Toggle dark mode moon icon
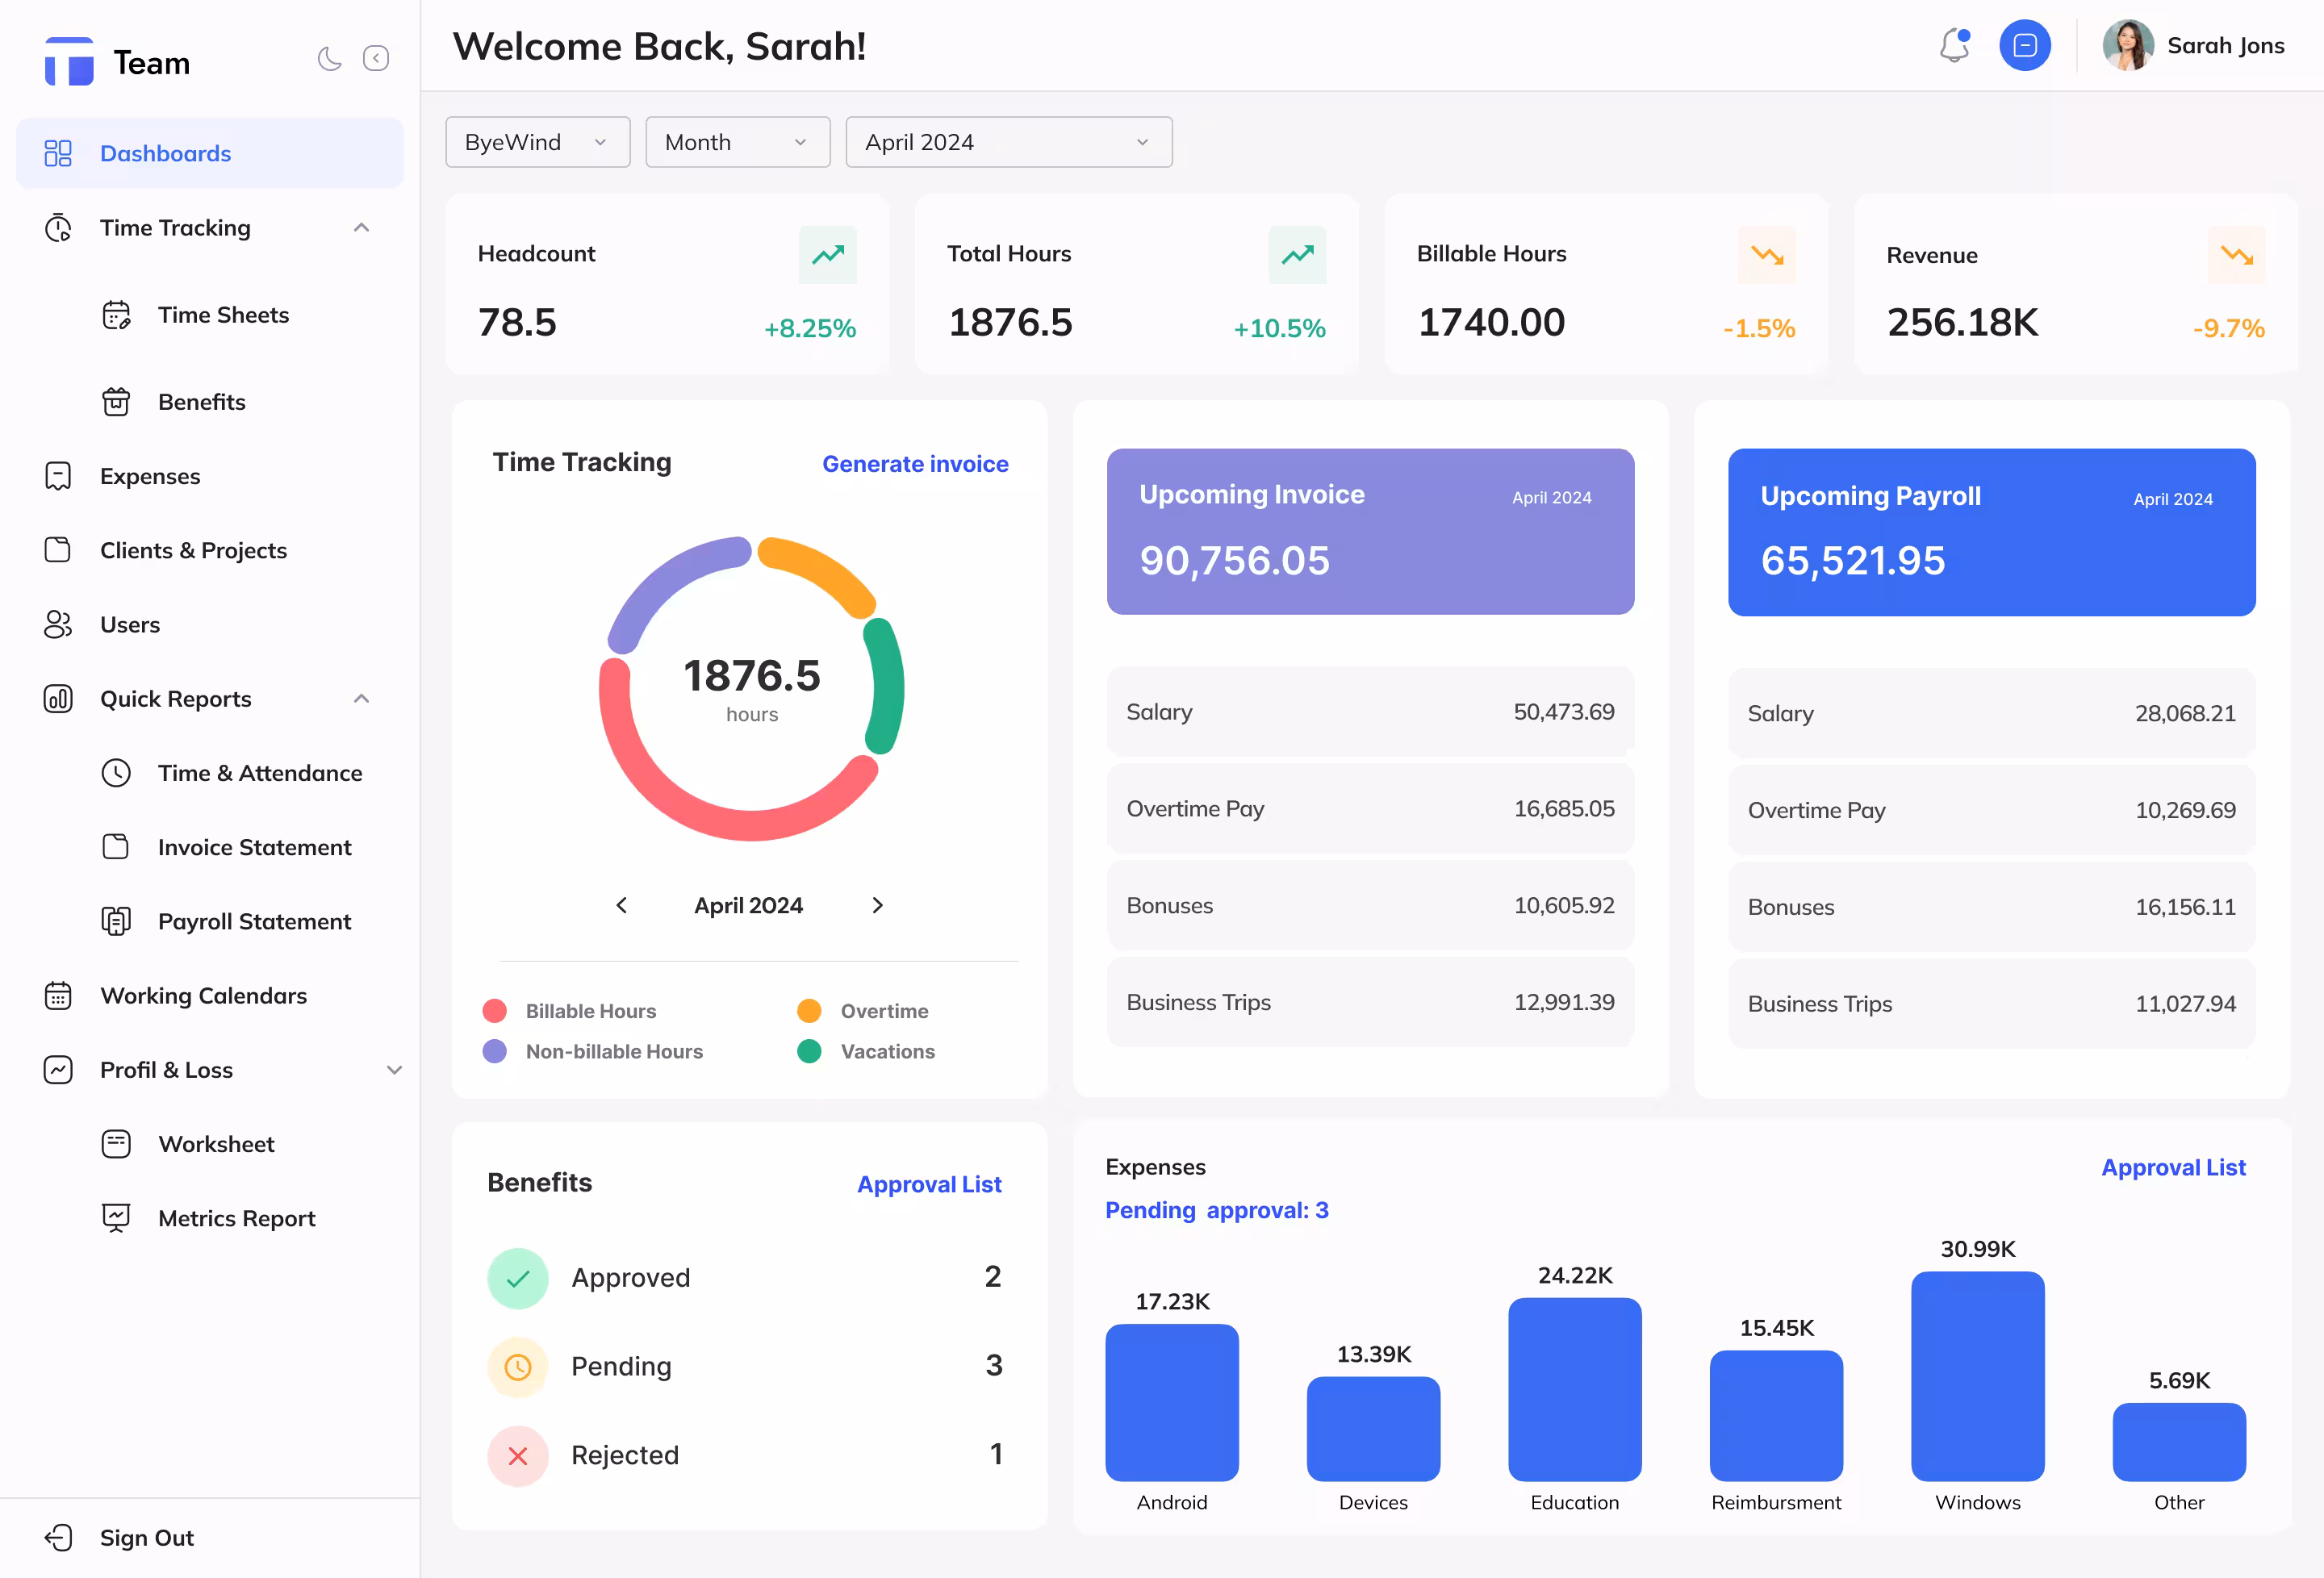This screenshot has height=1578, width=2324. coord(329,59)
